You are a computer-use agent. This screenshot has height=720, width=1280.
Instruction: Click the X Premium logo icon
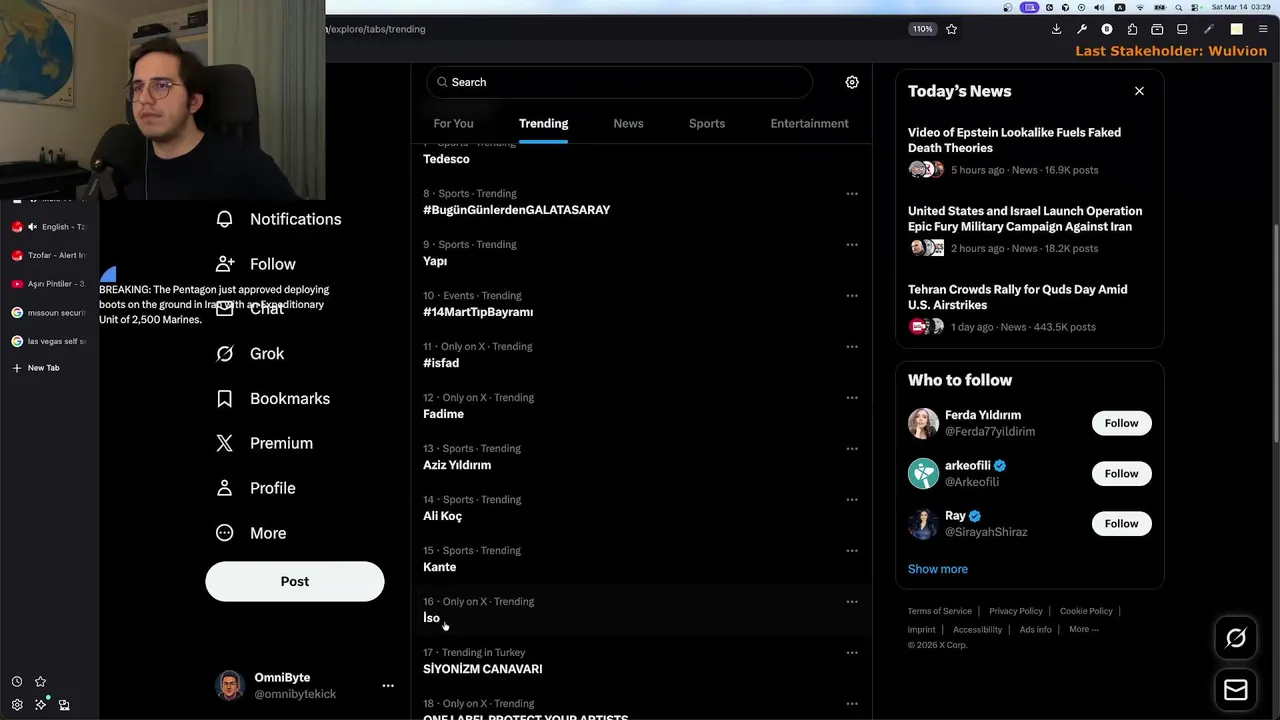(x=225, y=443)
